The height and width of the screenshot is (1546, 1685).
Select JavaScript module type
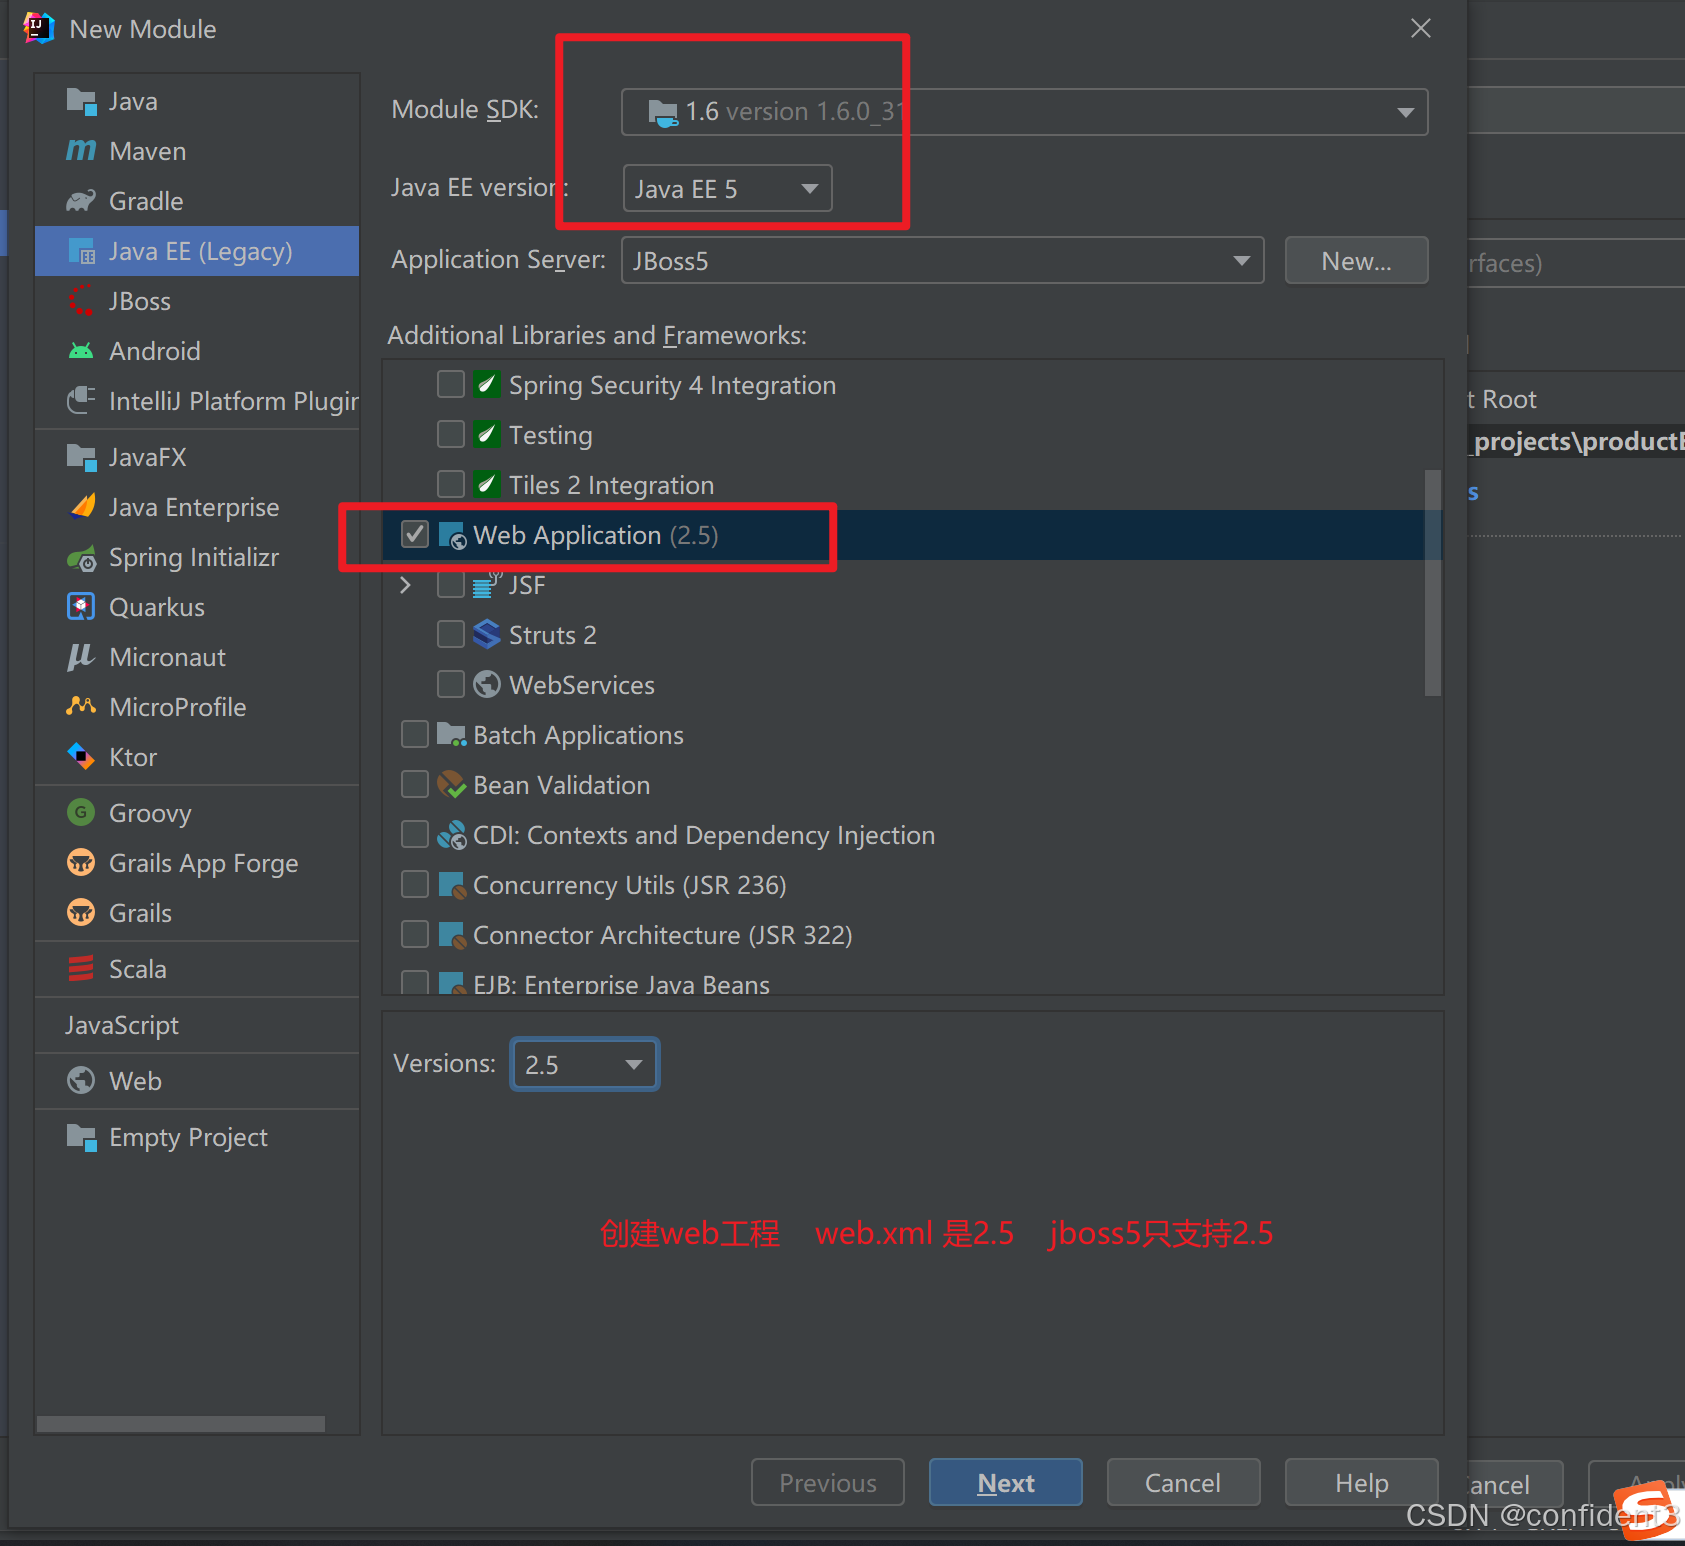197,1025
